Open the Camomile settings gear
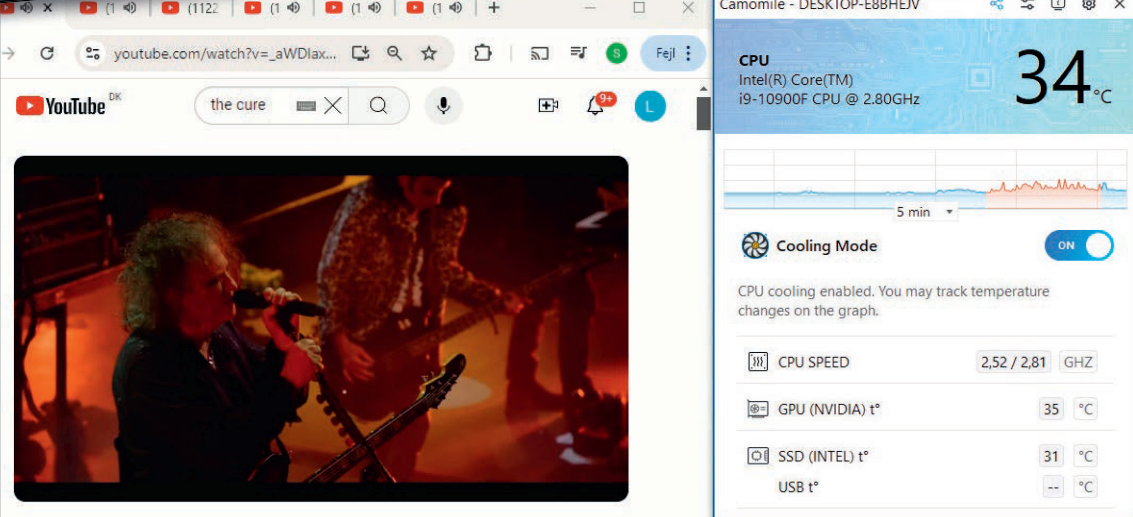This screenshot has width=1133, height=517. pos(1089,5)
